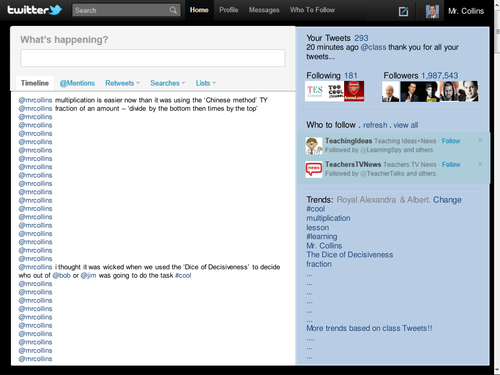
Task: Open the TeachingIdeas profile name
Action: tap(348, 141)
